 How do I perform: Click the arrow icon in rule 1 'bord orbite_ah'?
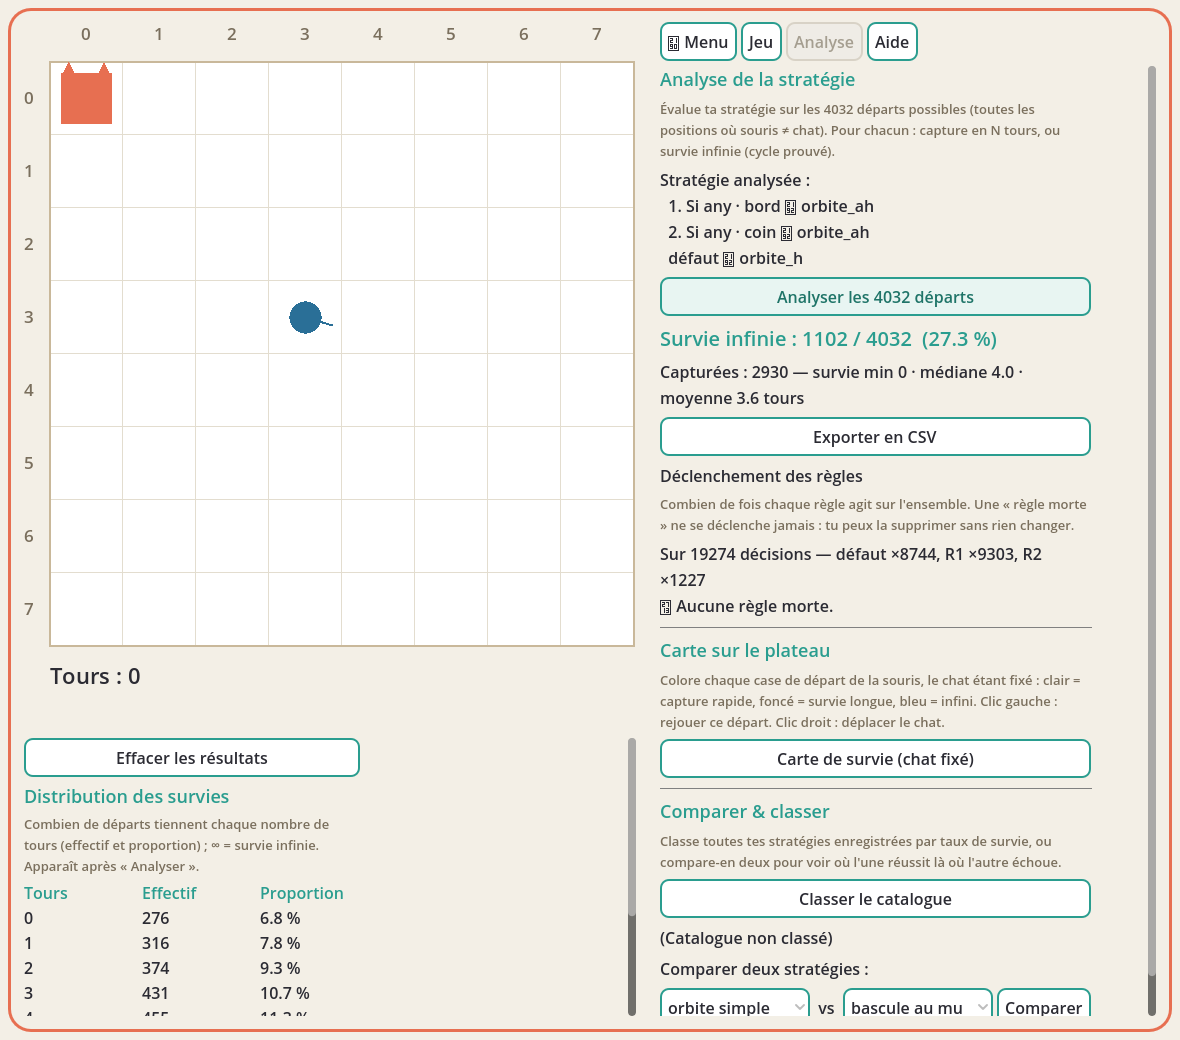[790, 207]
